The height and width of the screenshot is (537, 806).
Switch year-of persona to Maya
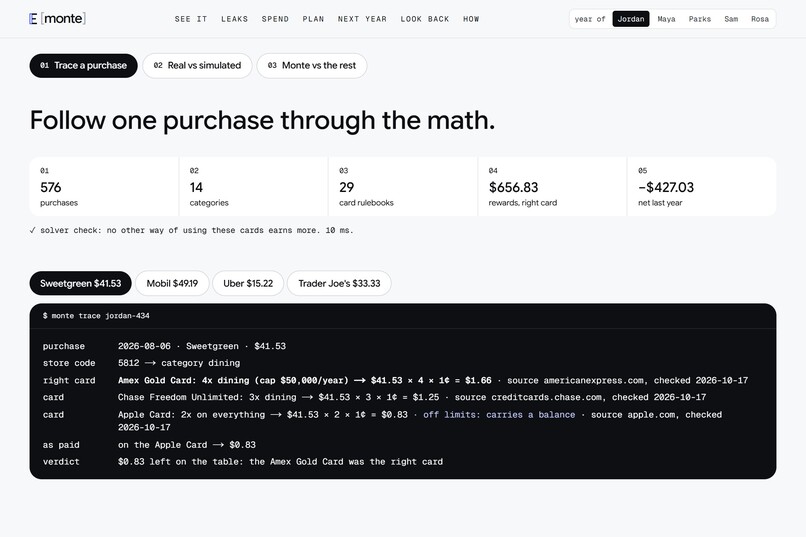pos(666,19)
